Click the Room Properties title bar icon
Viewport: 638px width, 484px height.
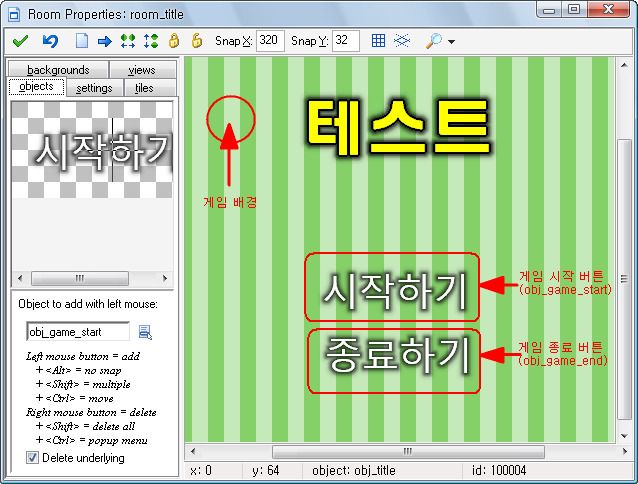[14, 15]
